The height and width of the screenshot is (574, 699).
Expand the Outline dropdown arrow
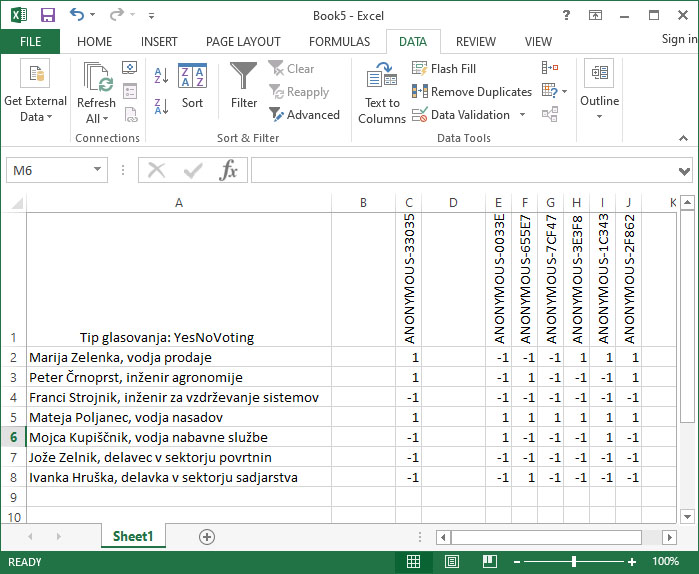(x=600, y=116)
